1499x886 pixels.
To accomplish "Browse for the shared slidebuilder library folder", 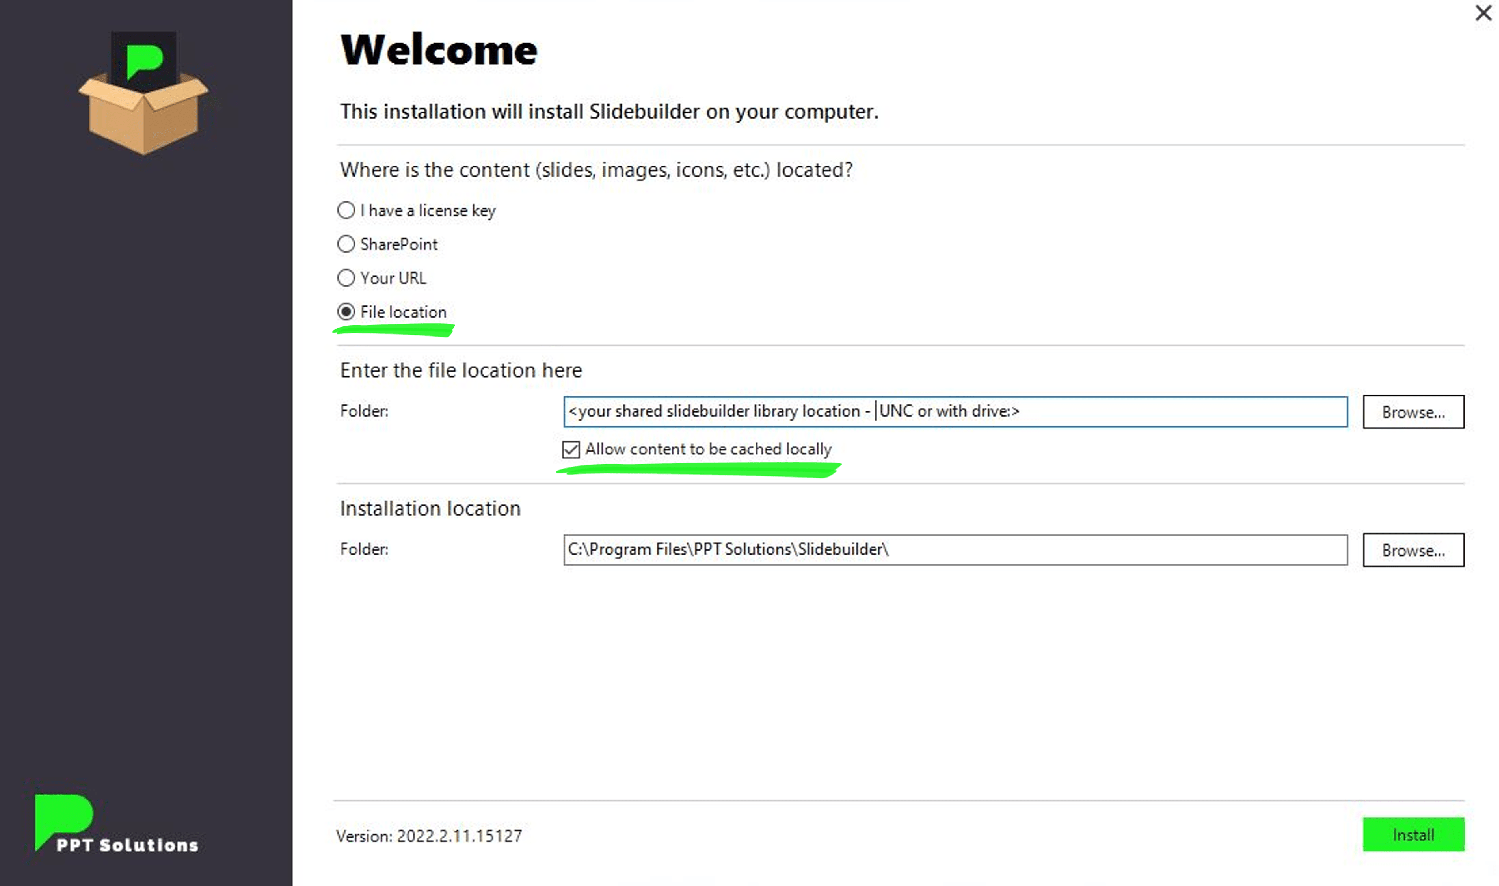I will tap(1412, 411).
